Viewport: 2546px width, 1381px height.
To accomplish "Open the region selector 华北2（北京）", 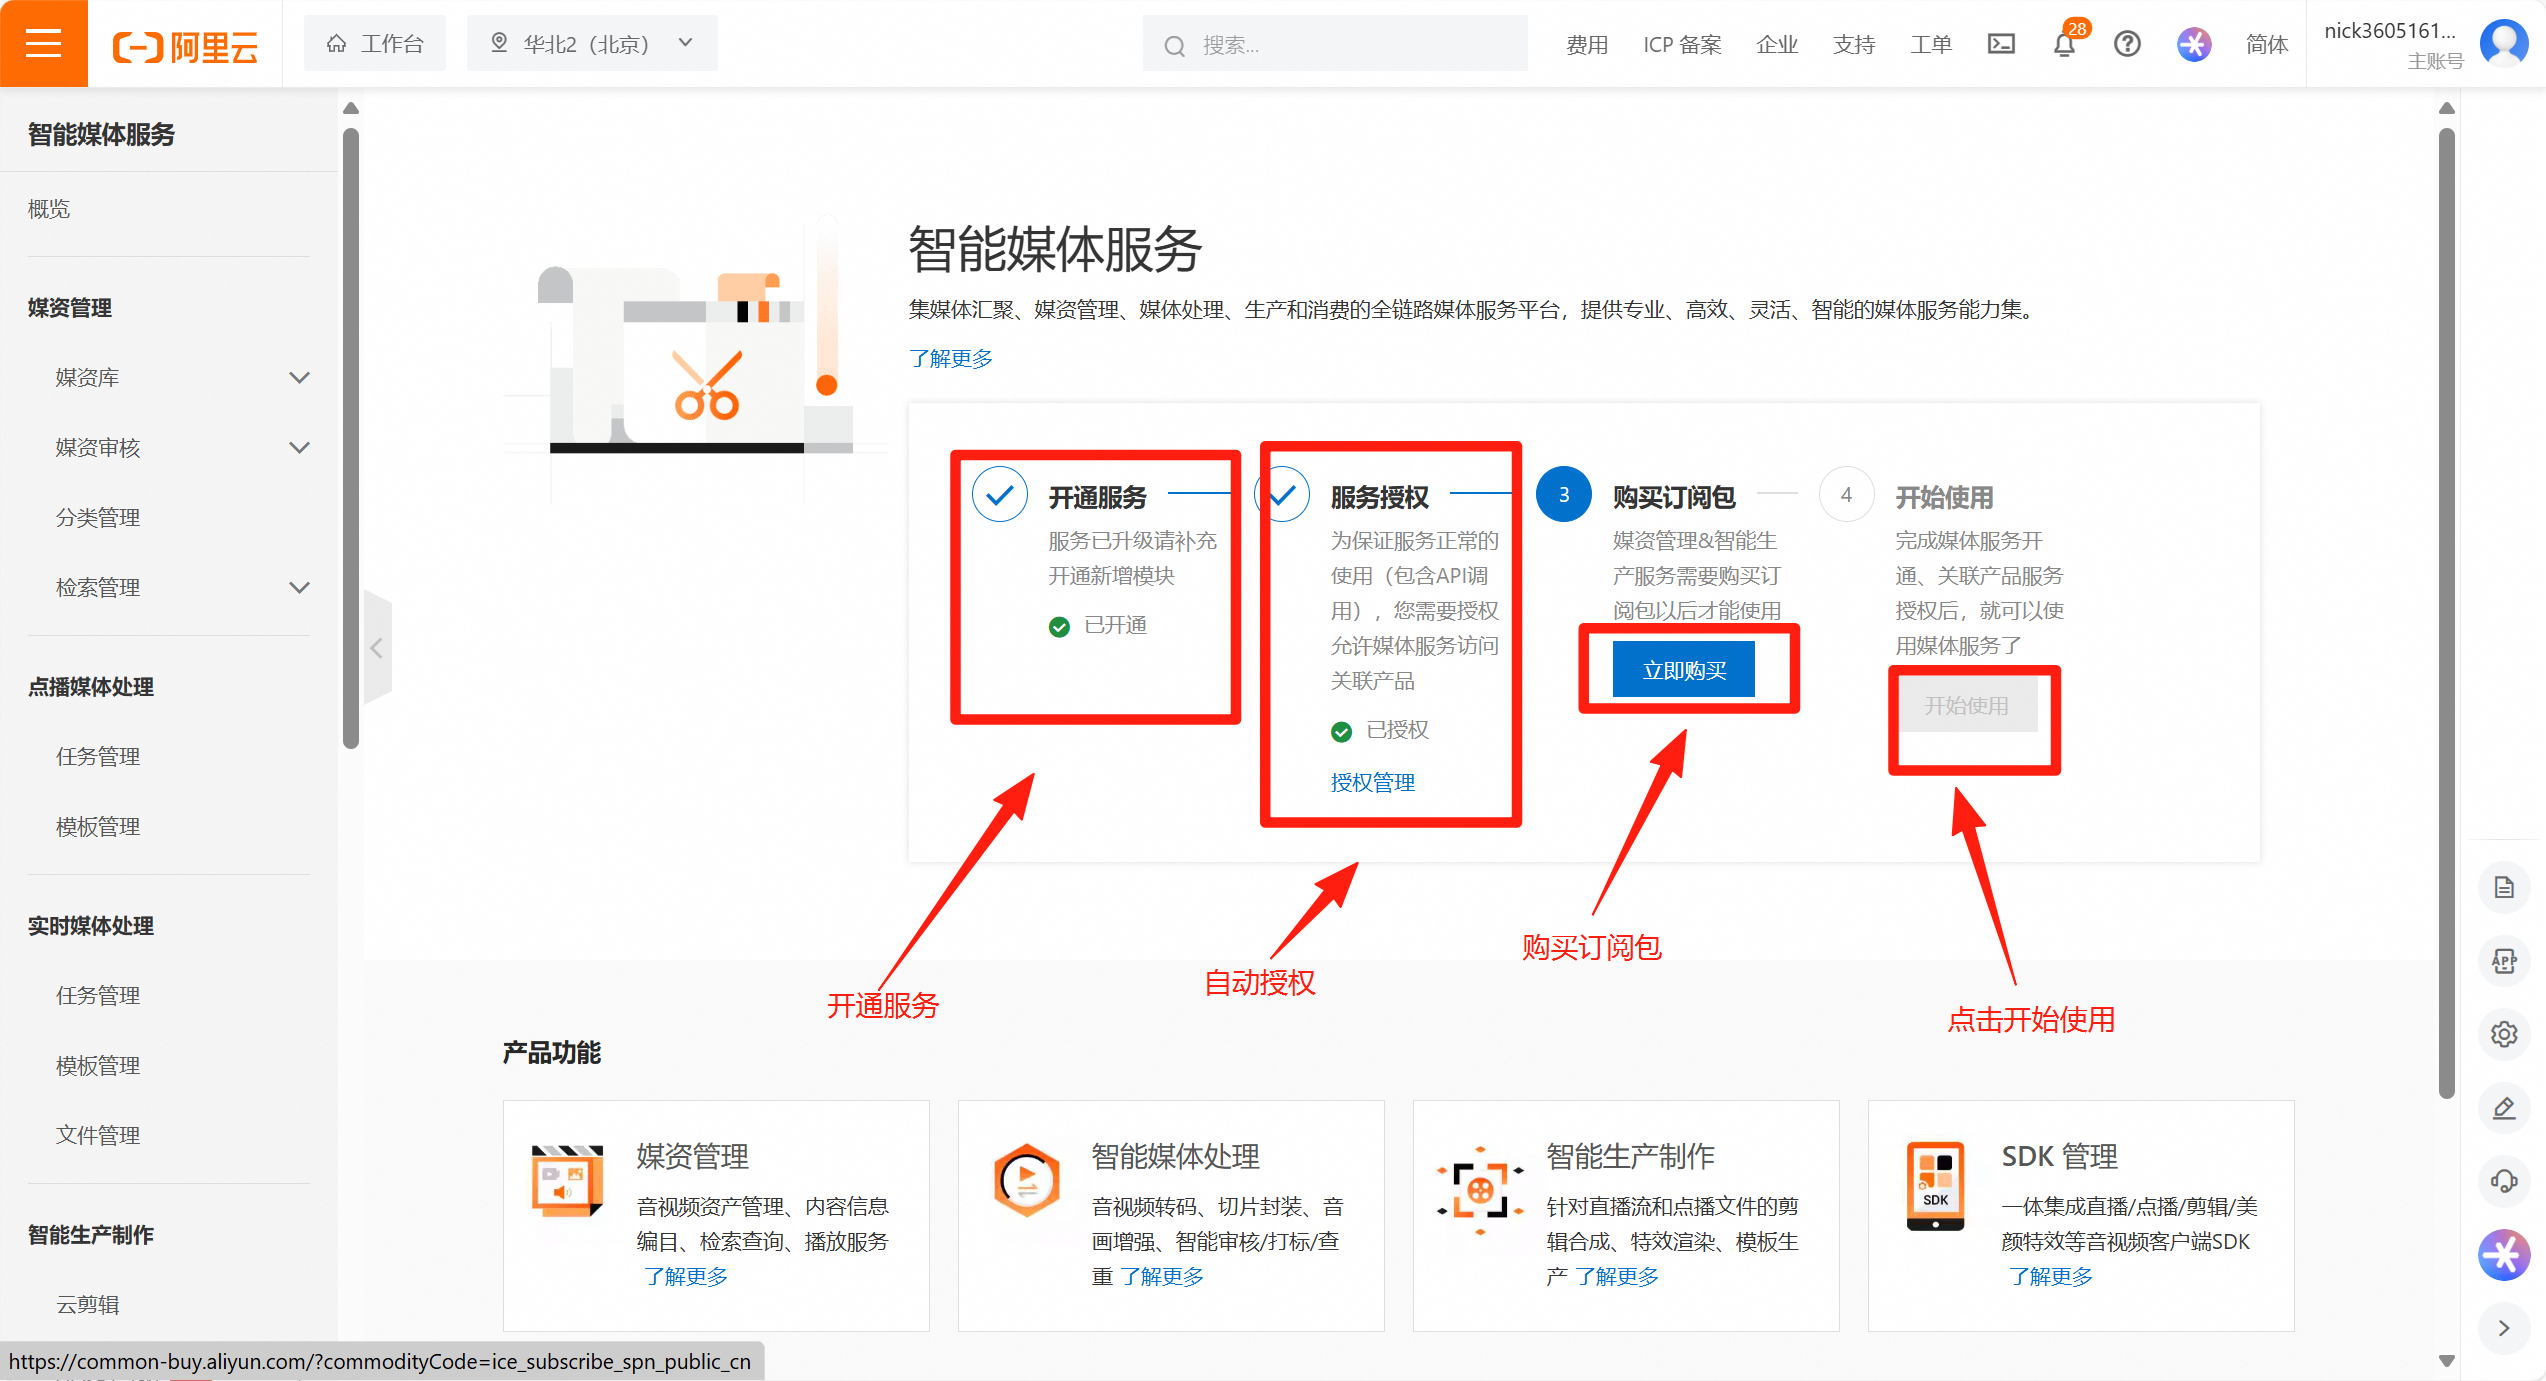I will click(x=592, y=43).
